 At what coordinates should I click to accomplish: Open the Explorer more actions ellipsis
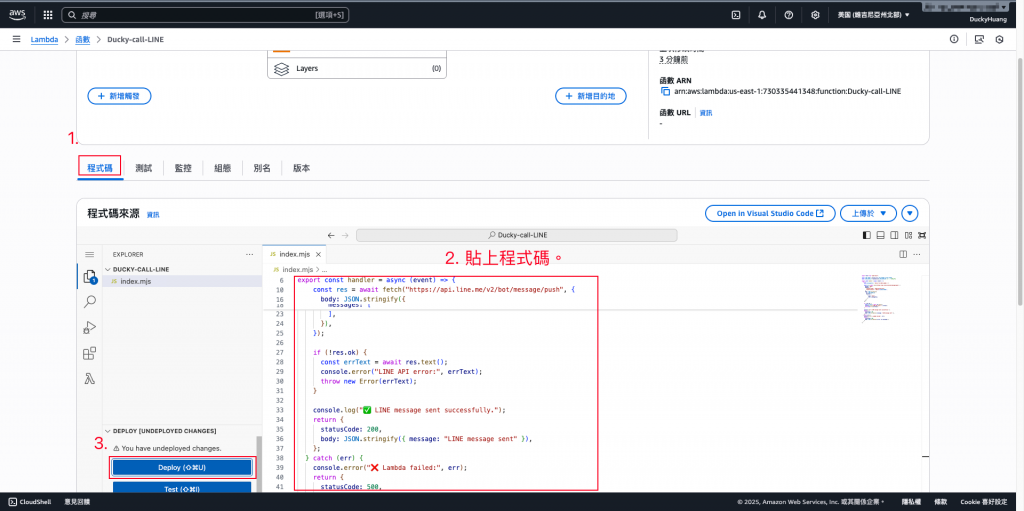pos(249,254)
